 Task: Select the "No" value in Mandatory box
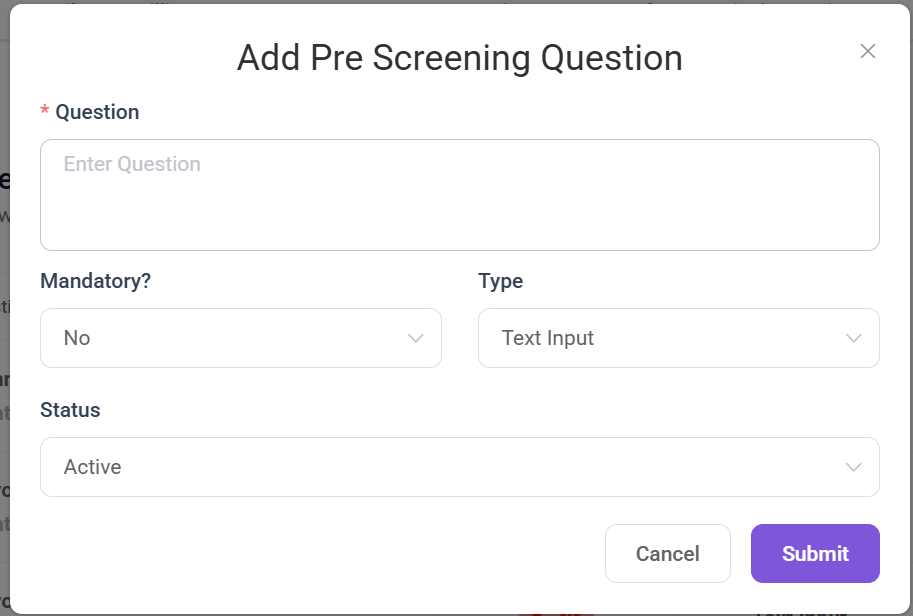click(77, 338)
